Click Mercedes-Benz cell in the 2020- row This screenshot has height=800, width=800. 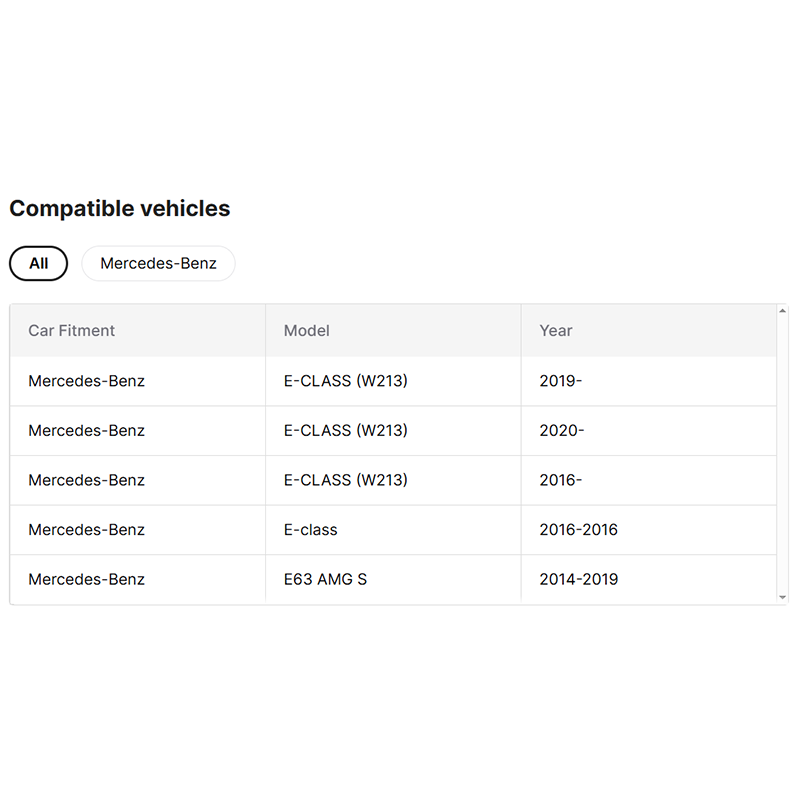click(x=138, y=431)
